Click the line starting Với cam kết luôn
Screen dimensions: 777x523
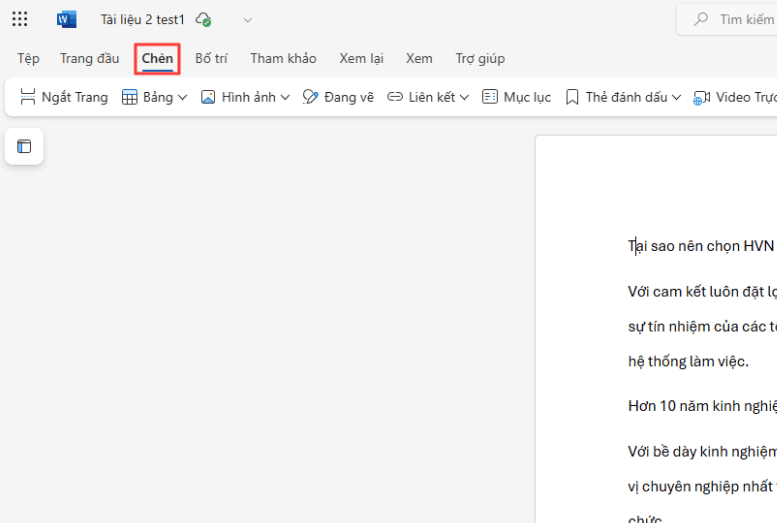[702, 292]
